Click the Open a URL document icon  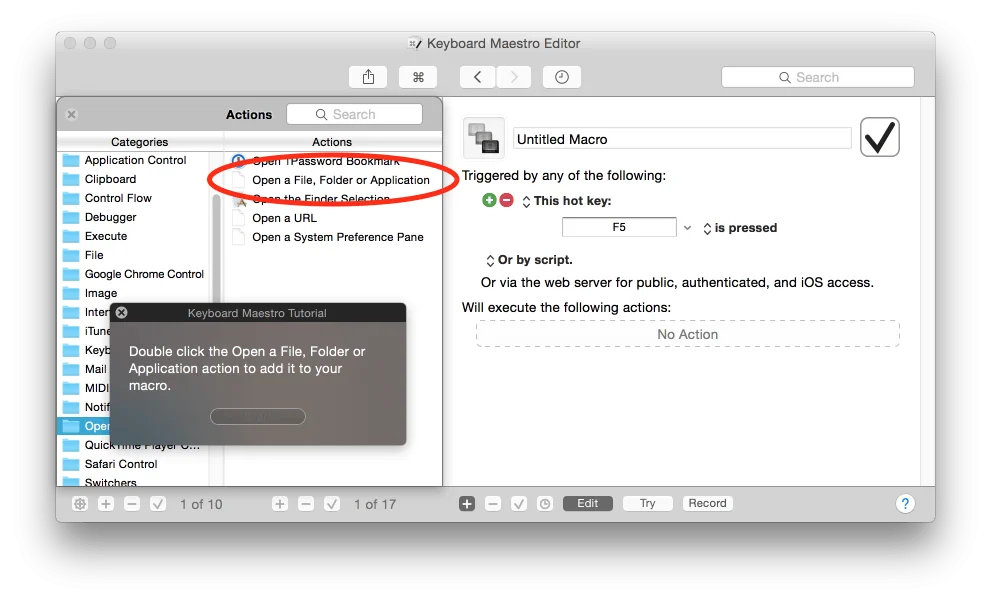pos(238,218)
